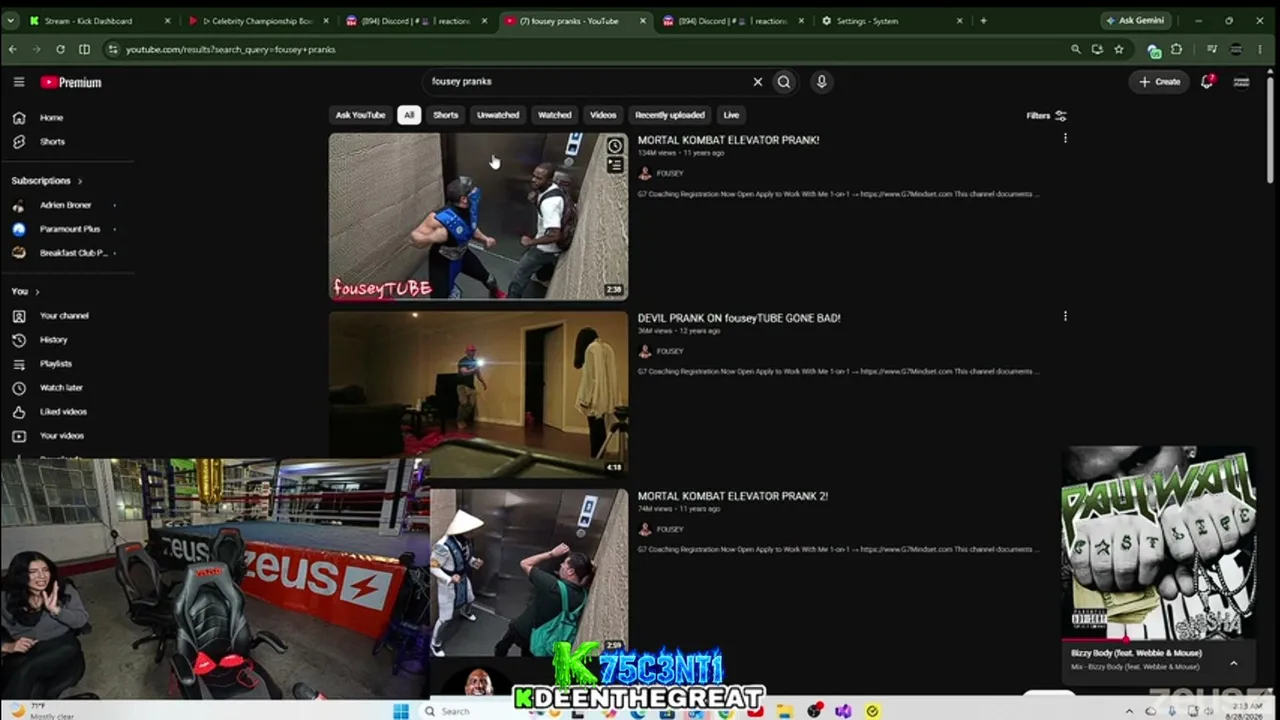1280x720 pixels.
Task: Open MORTAL KOMBAT ELEVATOR PRANK! title
Action: click(728, 140)
